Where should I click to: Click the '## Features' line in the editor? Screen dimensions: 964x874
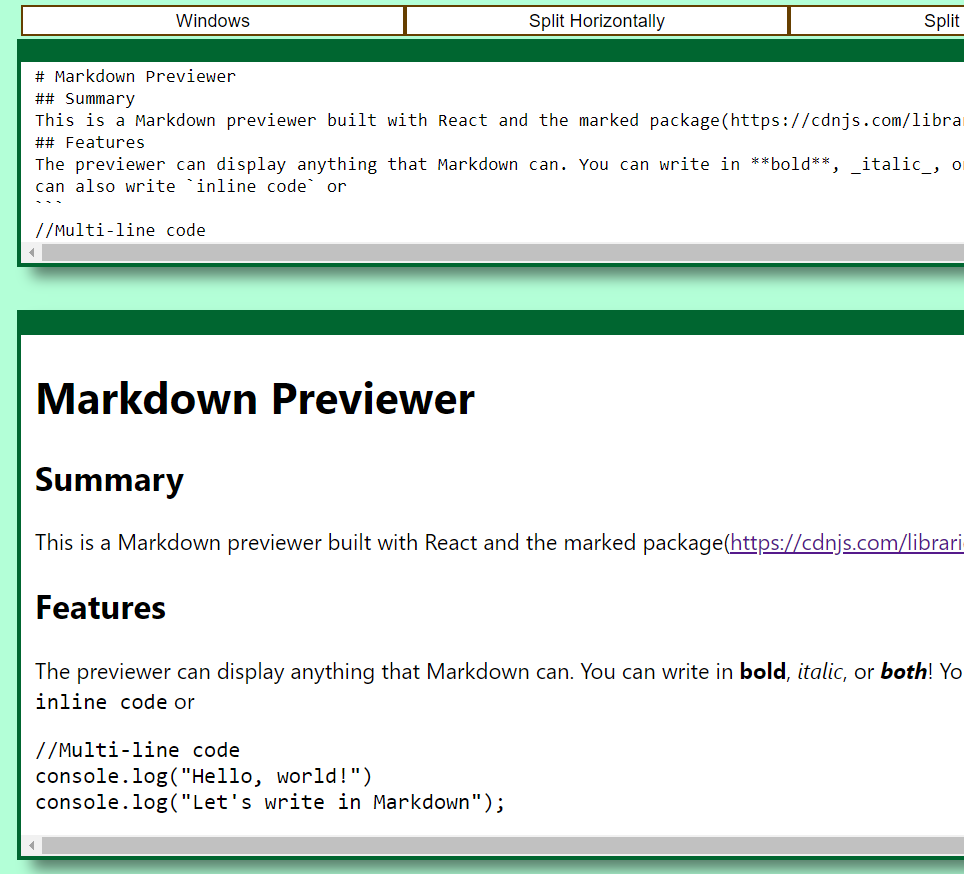(x=90, y=143)
